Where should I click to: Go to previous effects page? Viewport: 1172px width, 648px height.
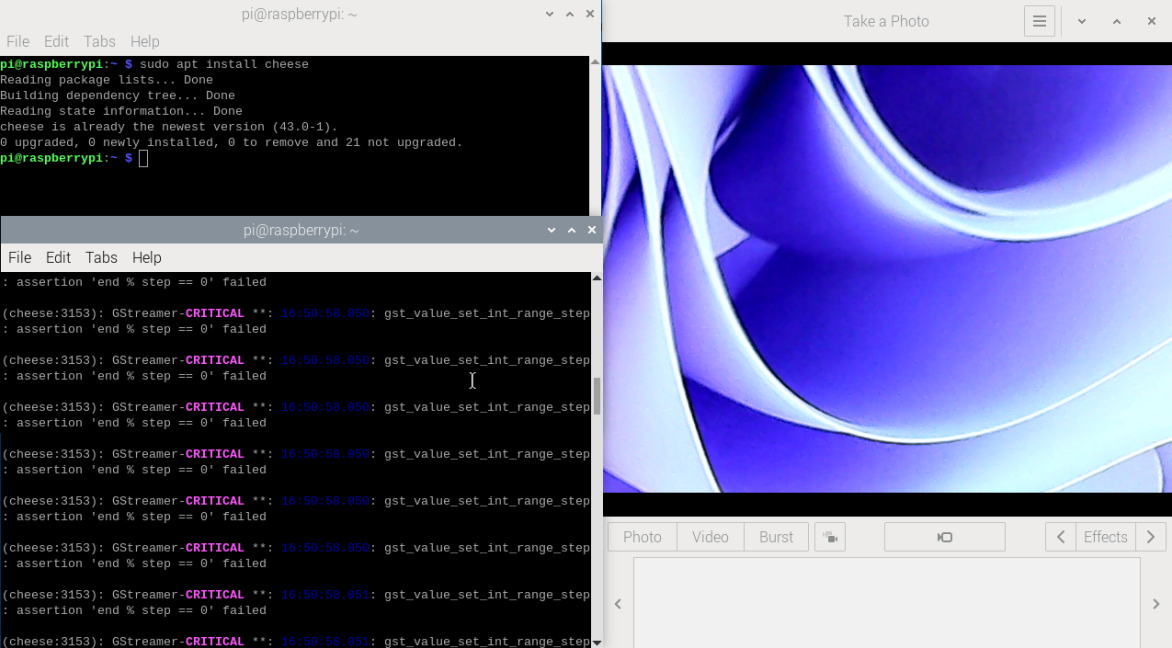tap(1060, 537)
